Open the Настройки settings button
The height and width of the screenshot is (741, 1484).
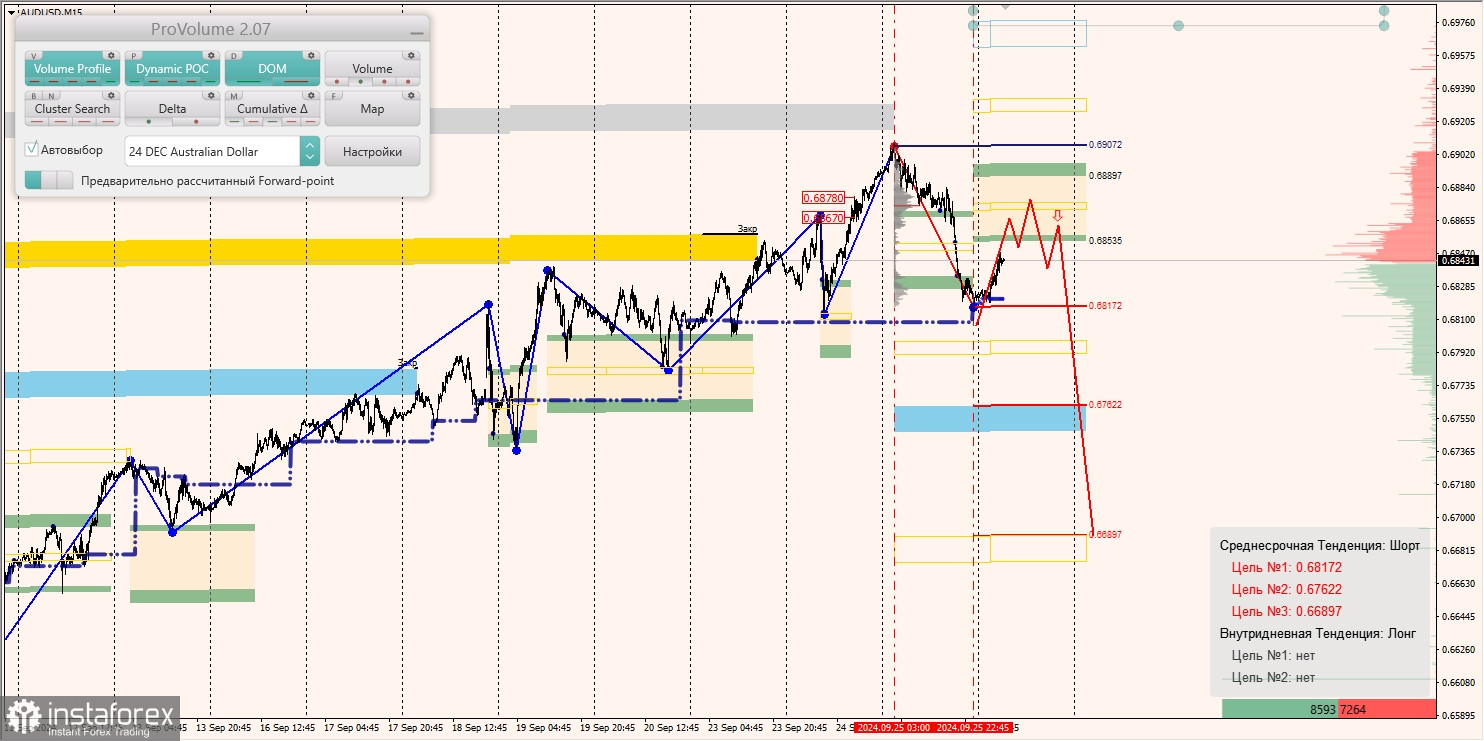tap(372, 151)
